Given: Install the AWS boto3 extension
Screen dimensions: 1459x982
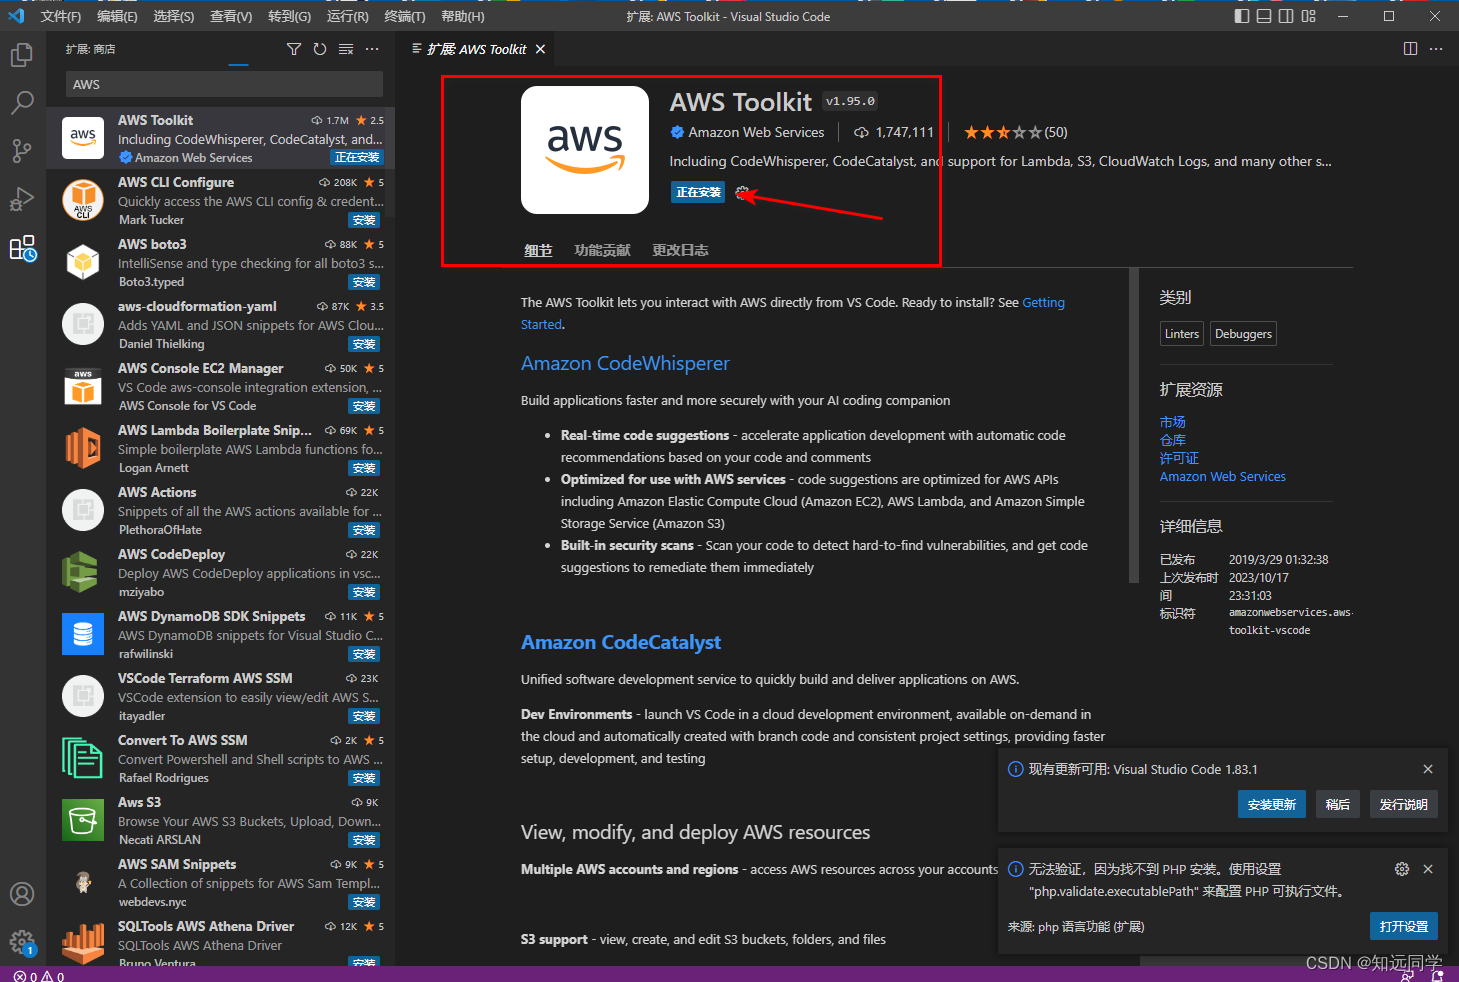Looking at the screenshot, I should tap(364, 282).
